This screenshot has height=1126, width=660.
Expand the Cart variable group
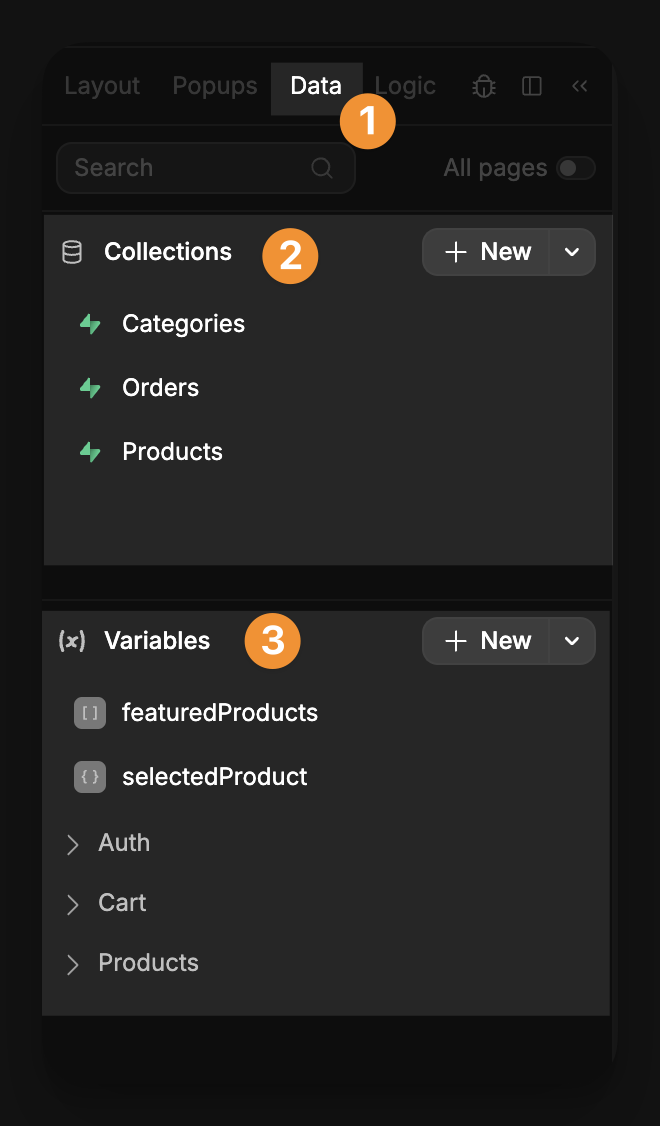(71, 903)
